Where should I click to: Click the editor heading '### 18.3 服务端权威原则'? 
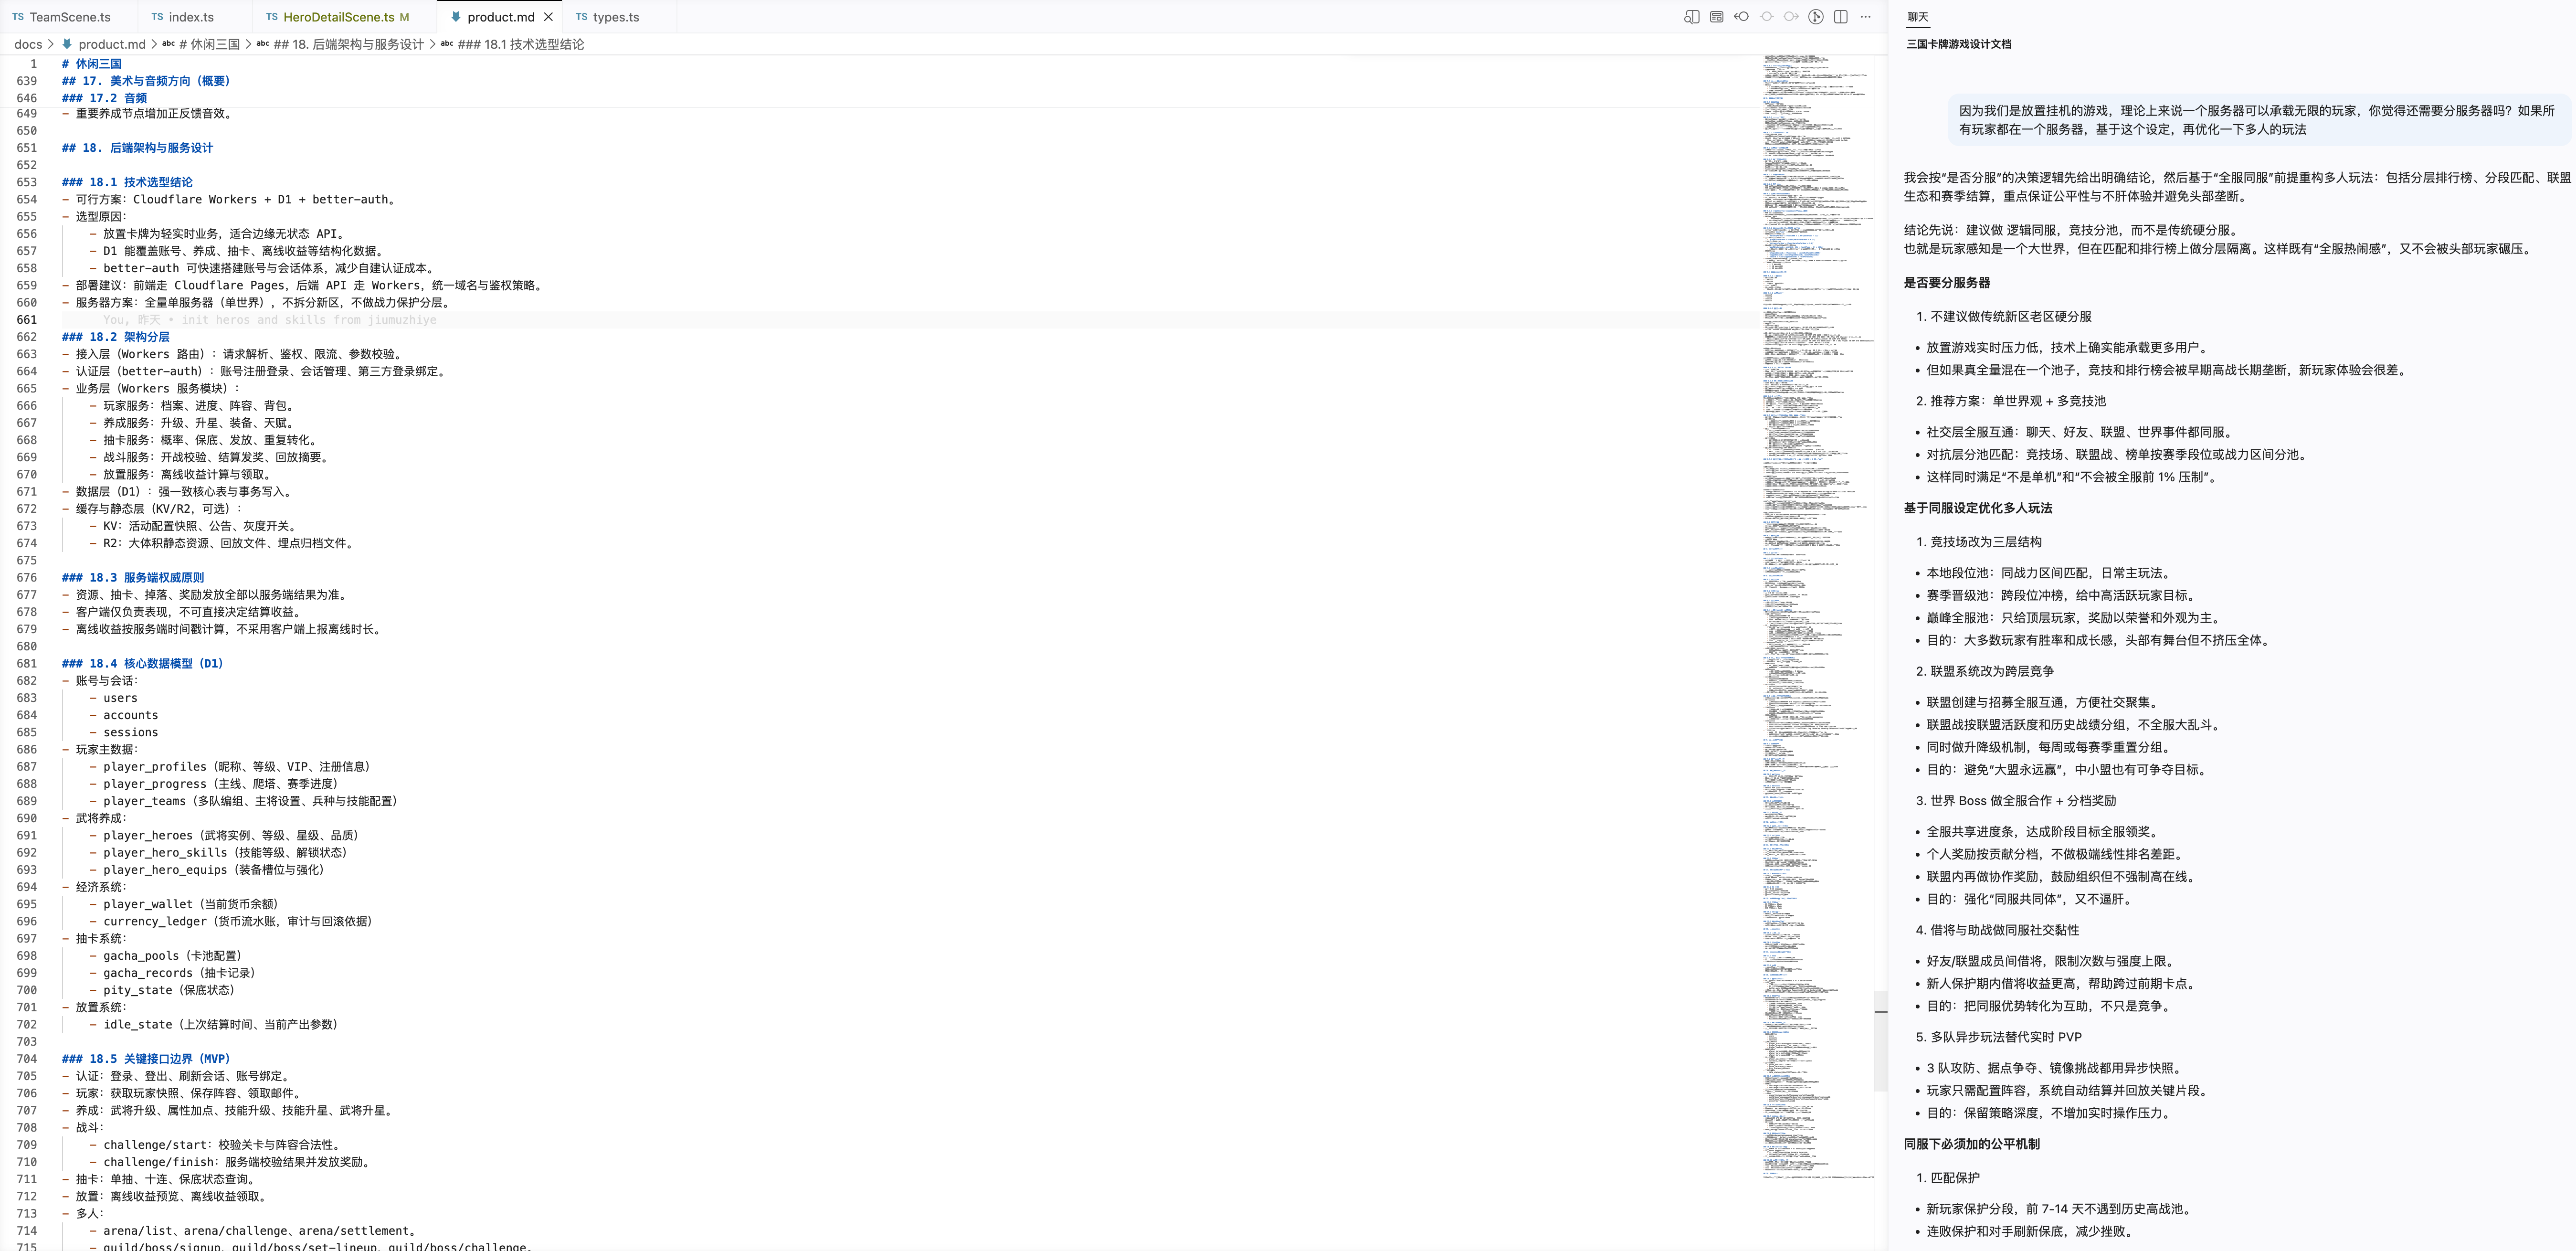pyautogui.click(x=133, y=578)
